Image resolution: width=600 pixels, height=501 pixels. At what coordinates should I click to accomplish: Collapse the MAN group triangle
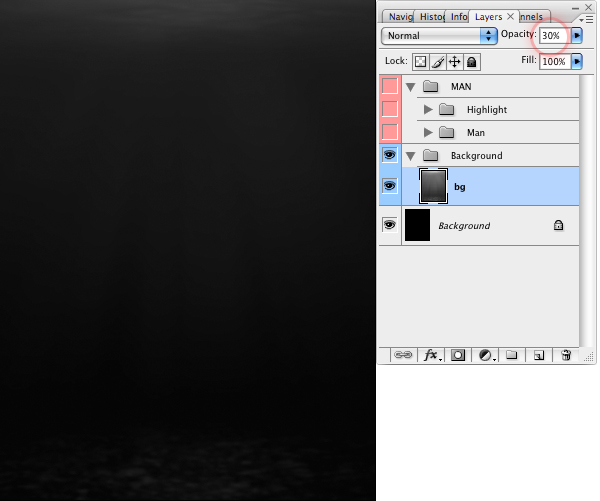point(411,87)
